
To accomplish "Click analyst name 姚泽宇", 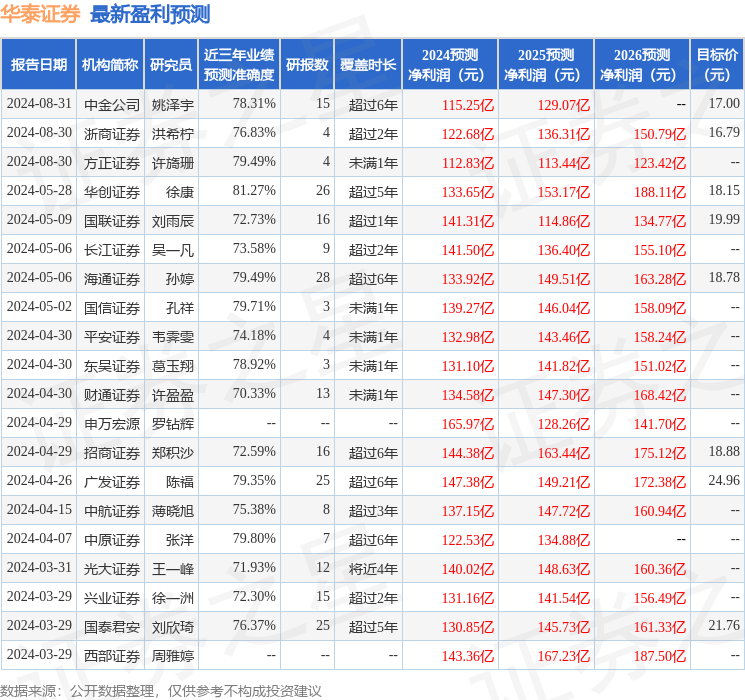I will tap(173, 105).
